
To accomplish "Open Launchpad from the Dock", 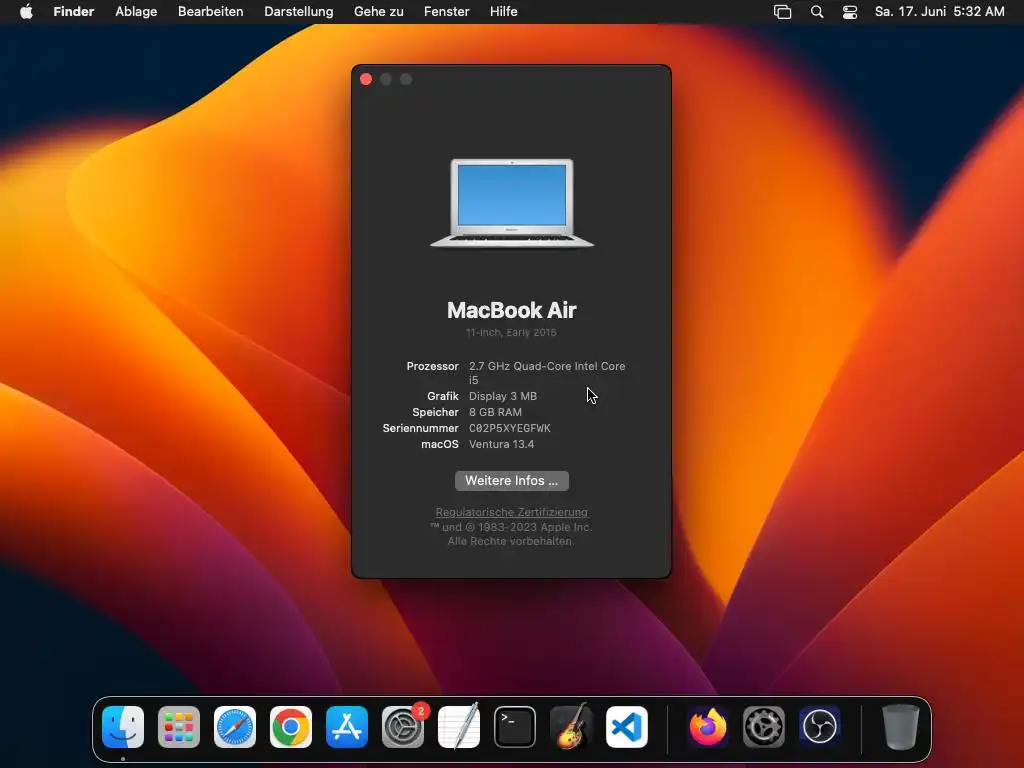I will [179, 727].
